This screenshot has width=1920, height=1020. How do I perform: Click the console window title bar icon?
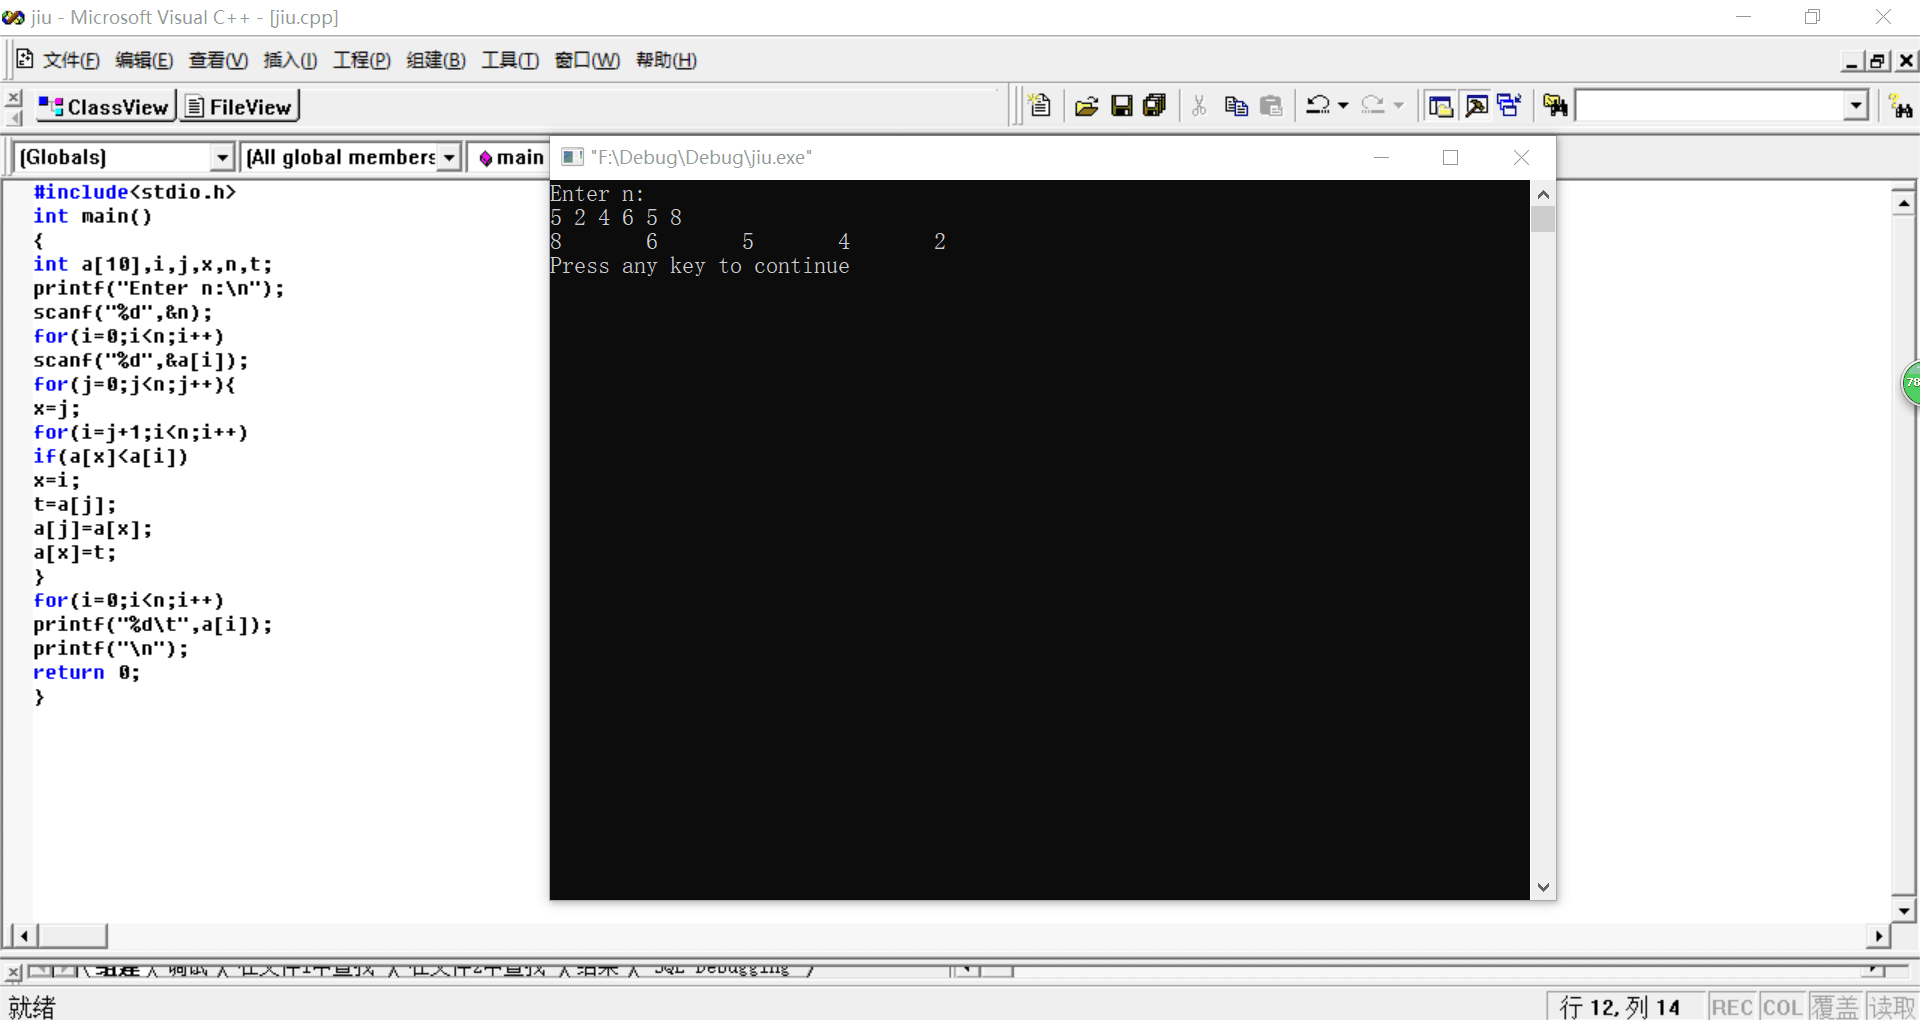(x=572, y=157)
